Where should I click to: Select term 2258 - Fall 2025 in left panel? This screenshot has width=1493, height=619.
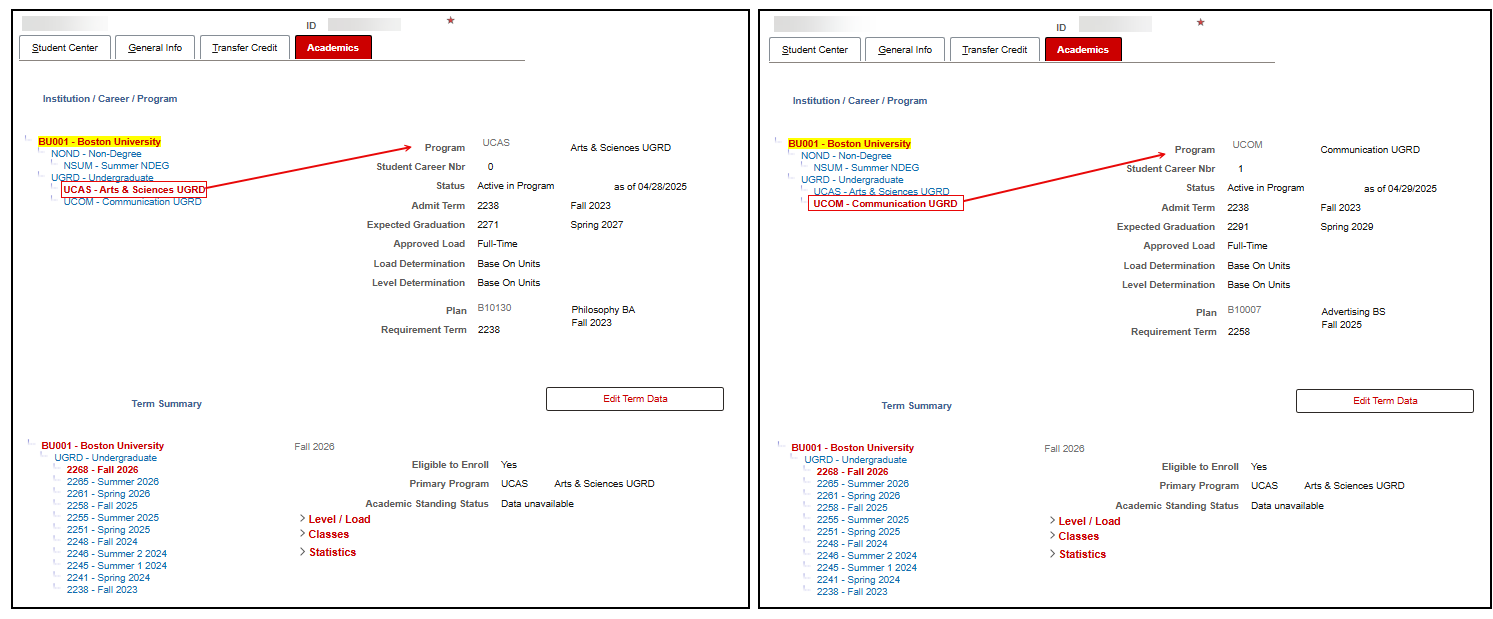102,506
